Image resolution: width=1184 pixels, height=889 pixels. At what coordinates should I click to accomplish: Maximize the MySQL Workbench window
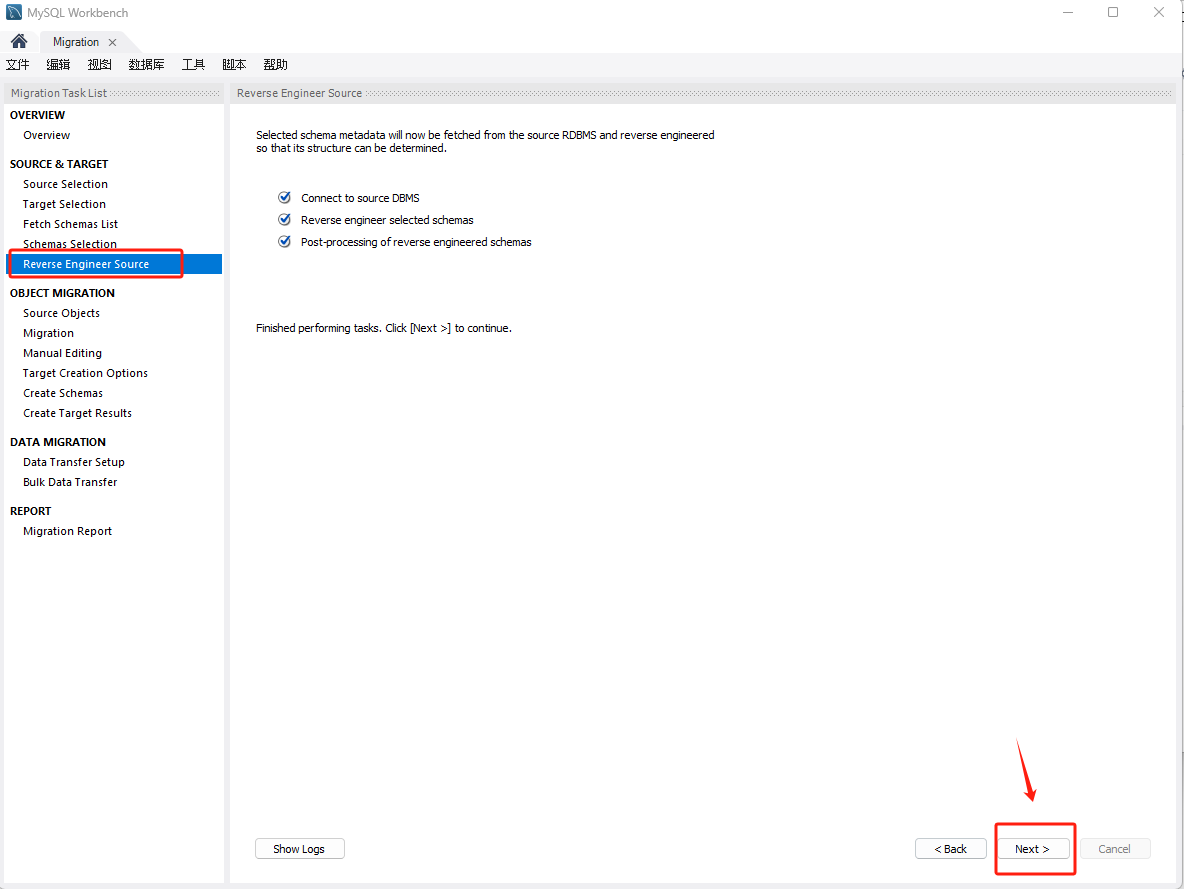[x=1113, y=12]
